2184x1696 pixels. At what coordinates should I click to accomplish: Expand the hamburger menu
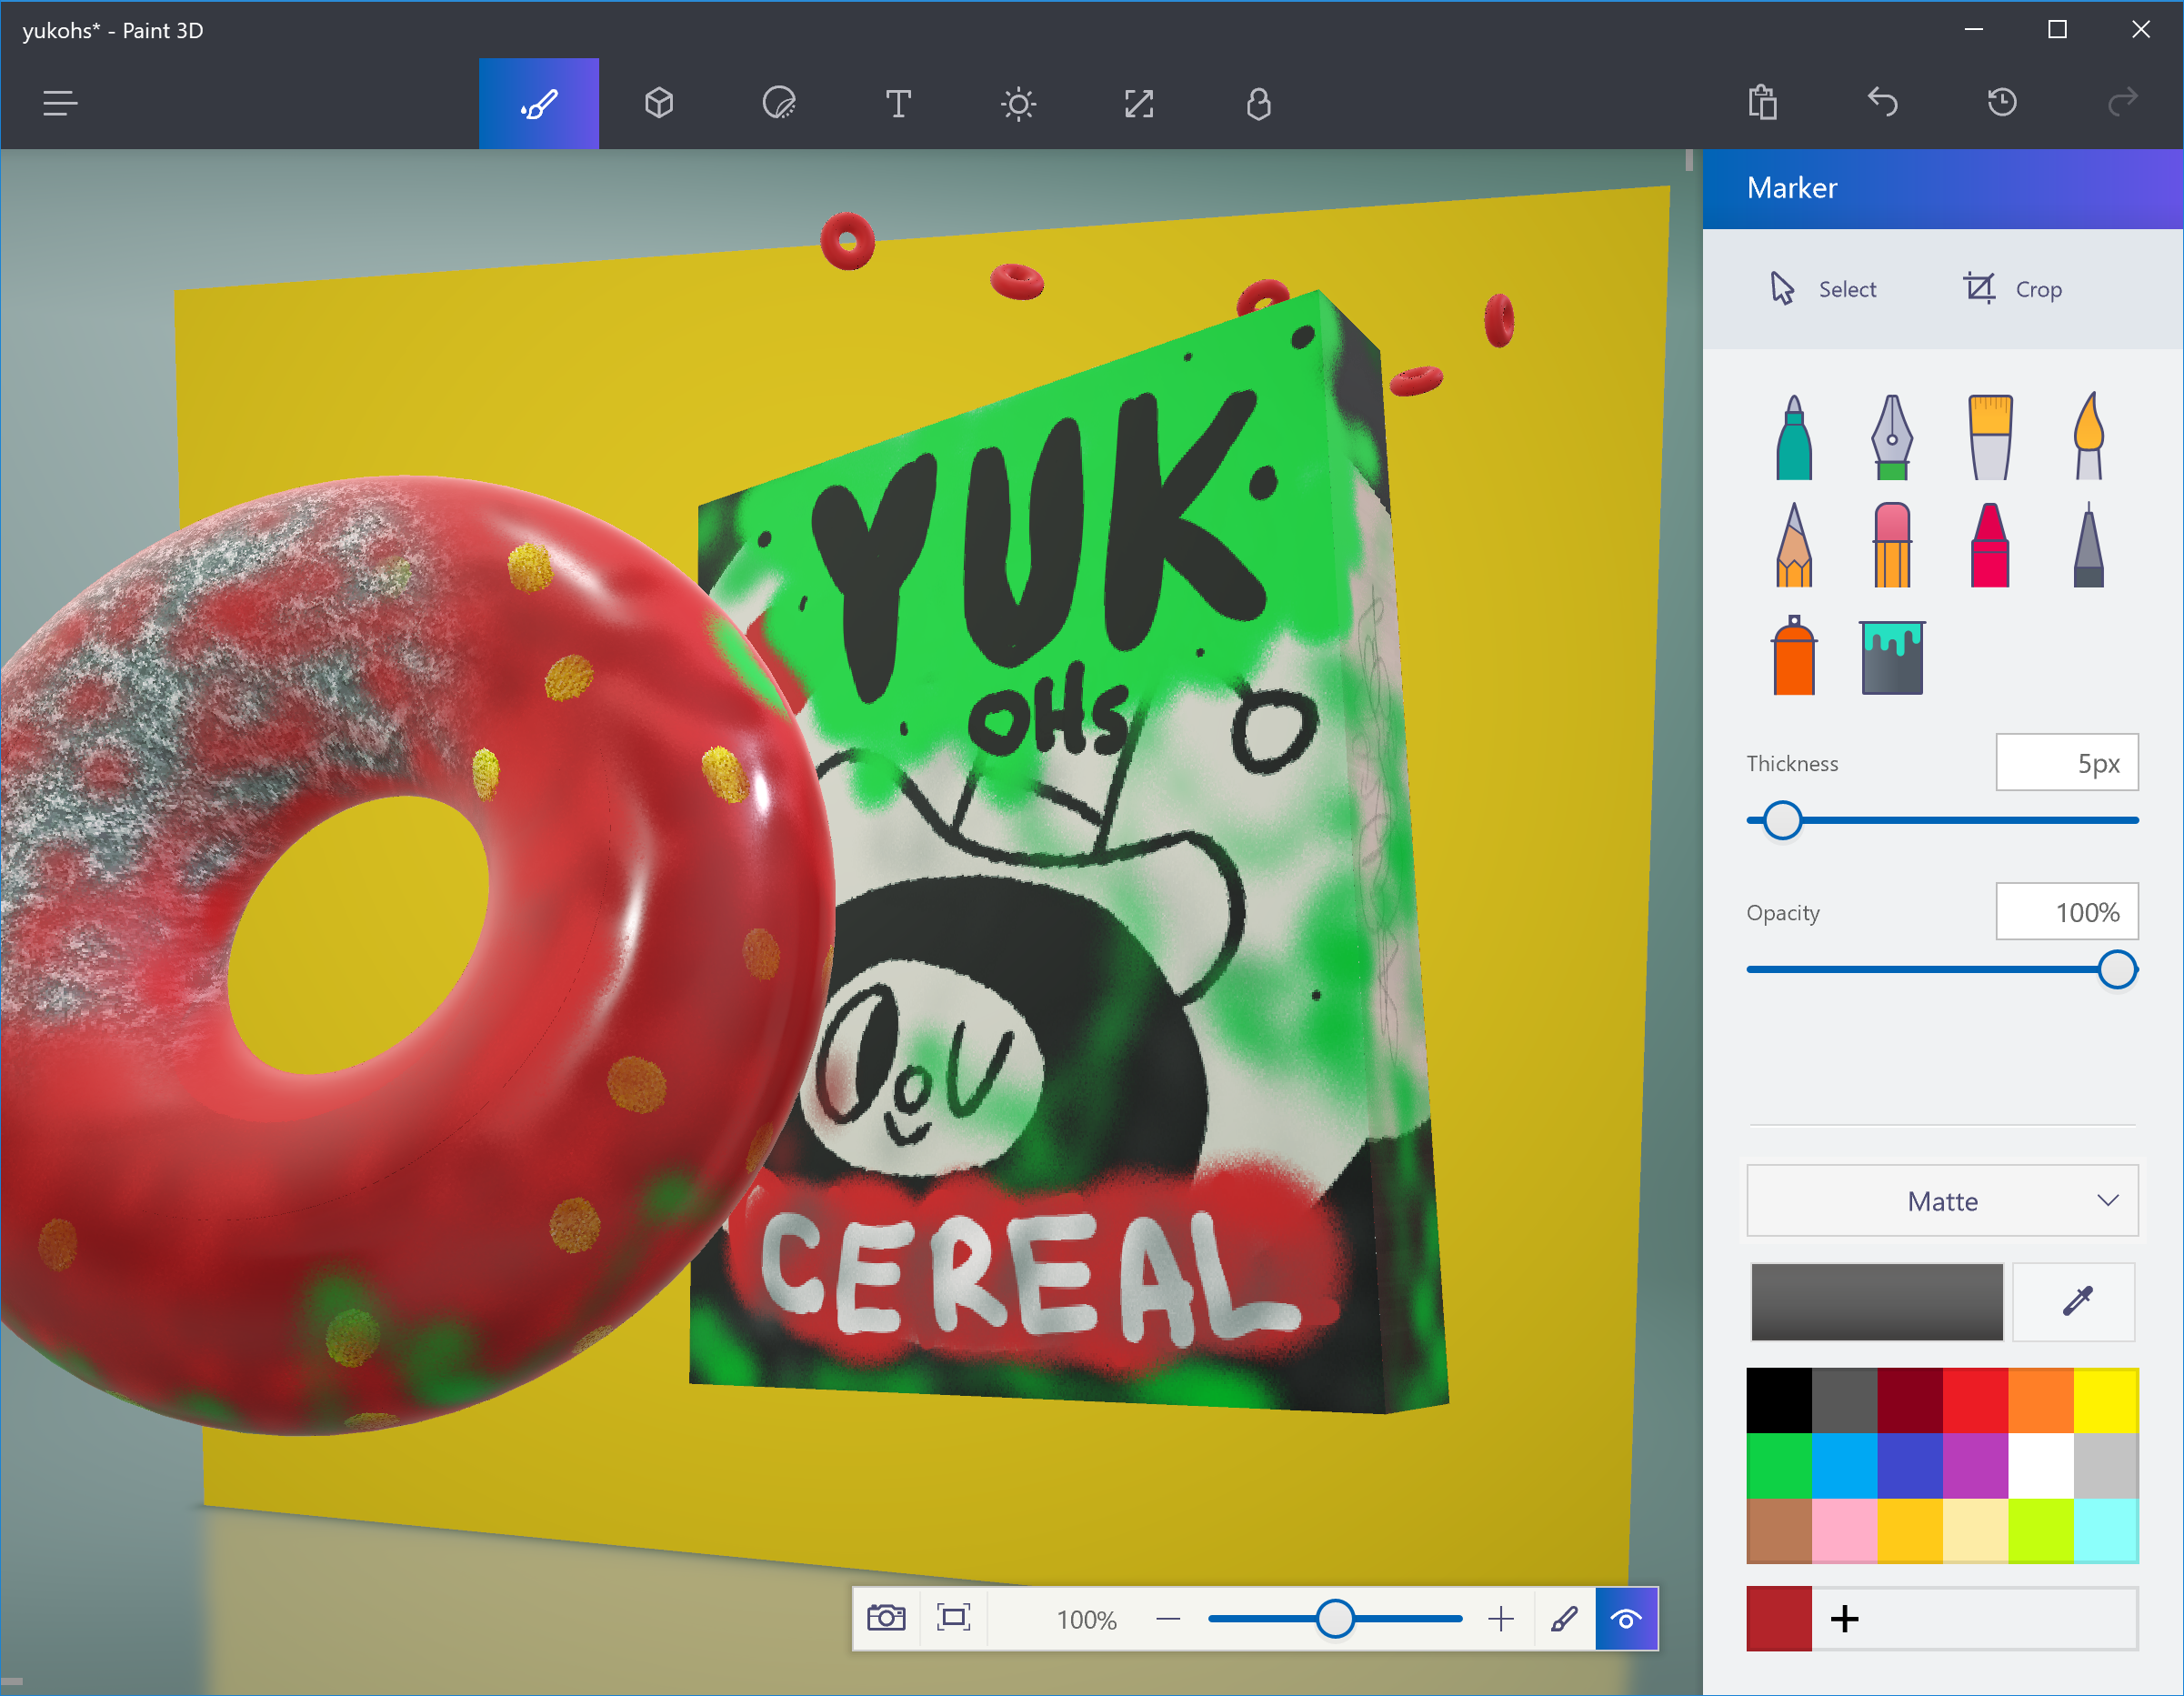[60, 103]
